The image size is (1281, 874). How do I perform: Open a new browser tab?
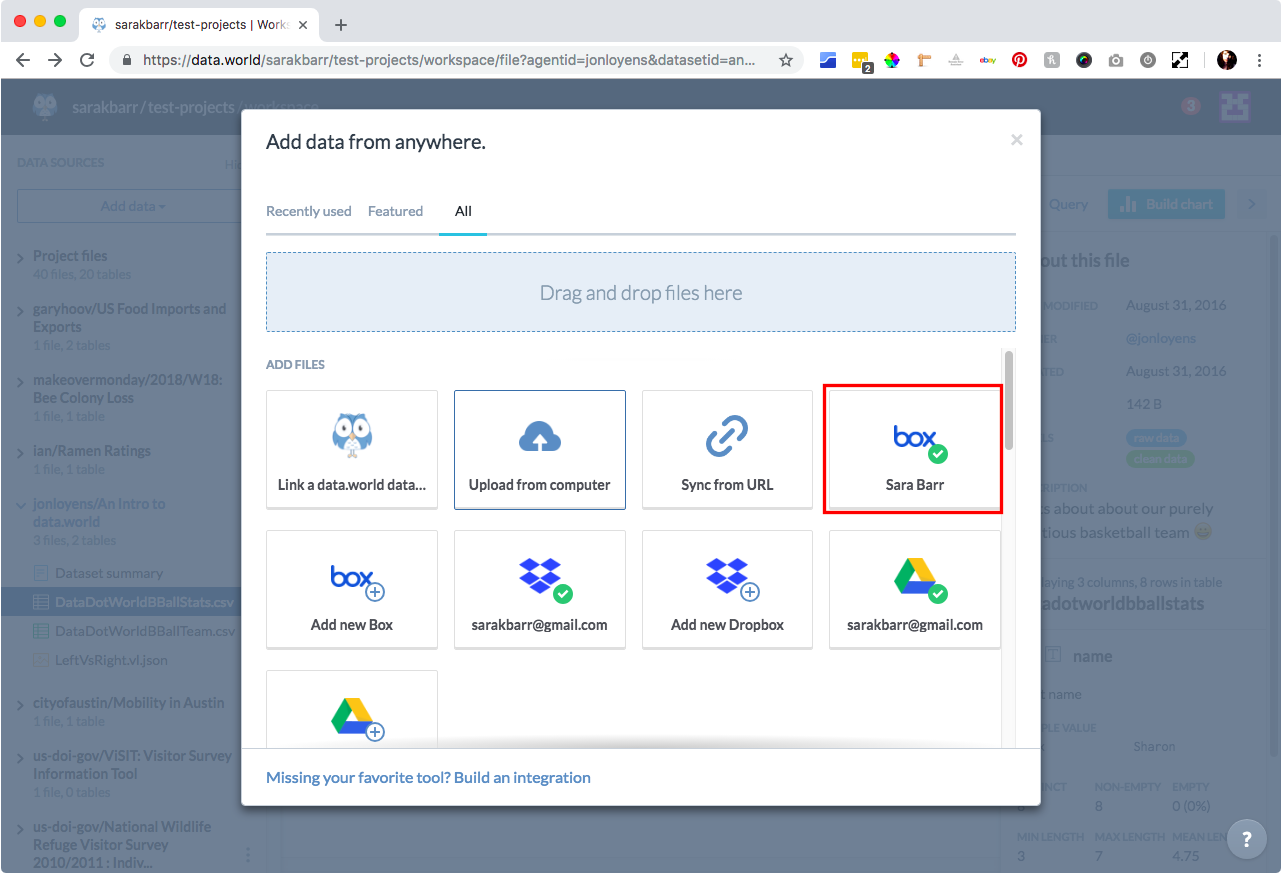click(x=341, y=24)
